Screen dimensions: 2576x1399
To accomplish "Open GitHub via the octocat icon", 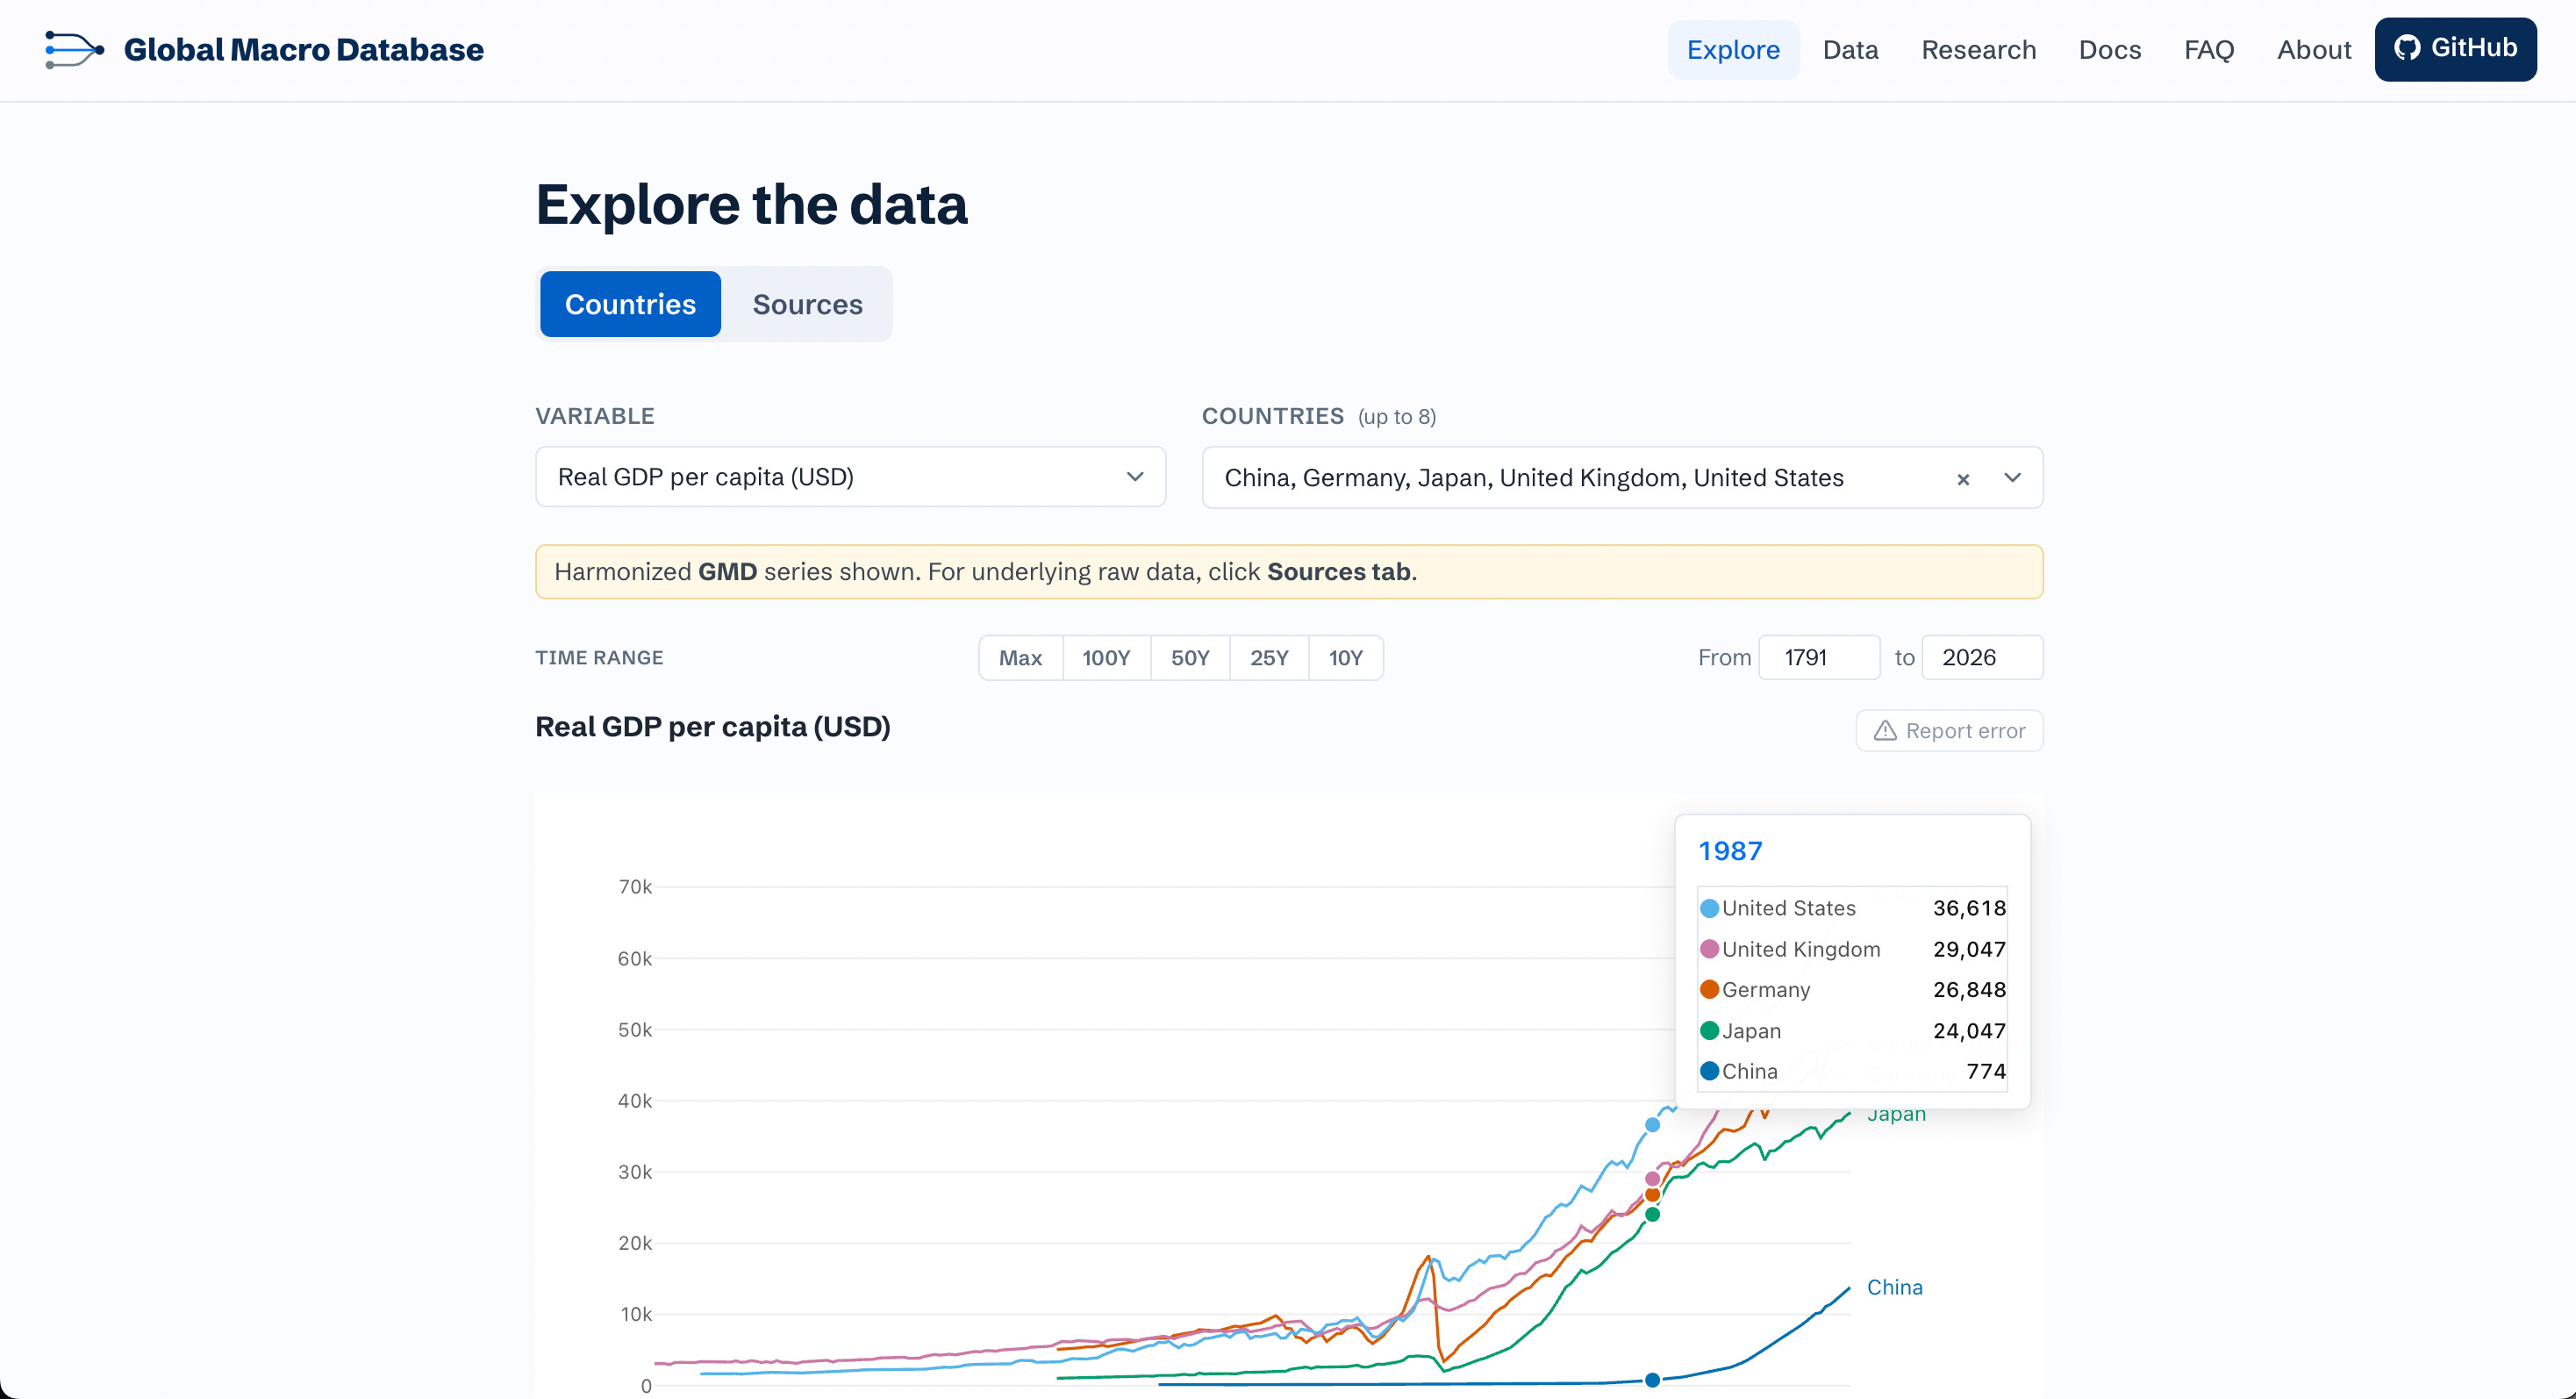I will tap(2407, 48).
